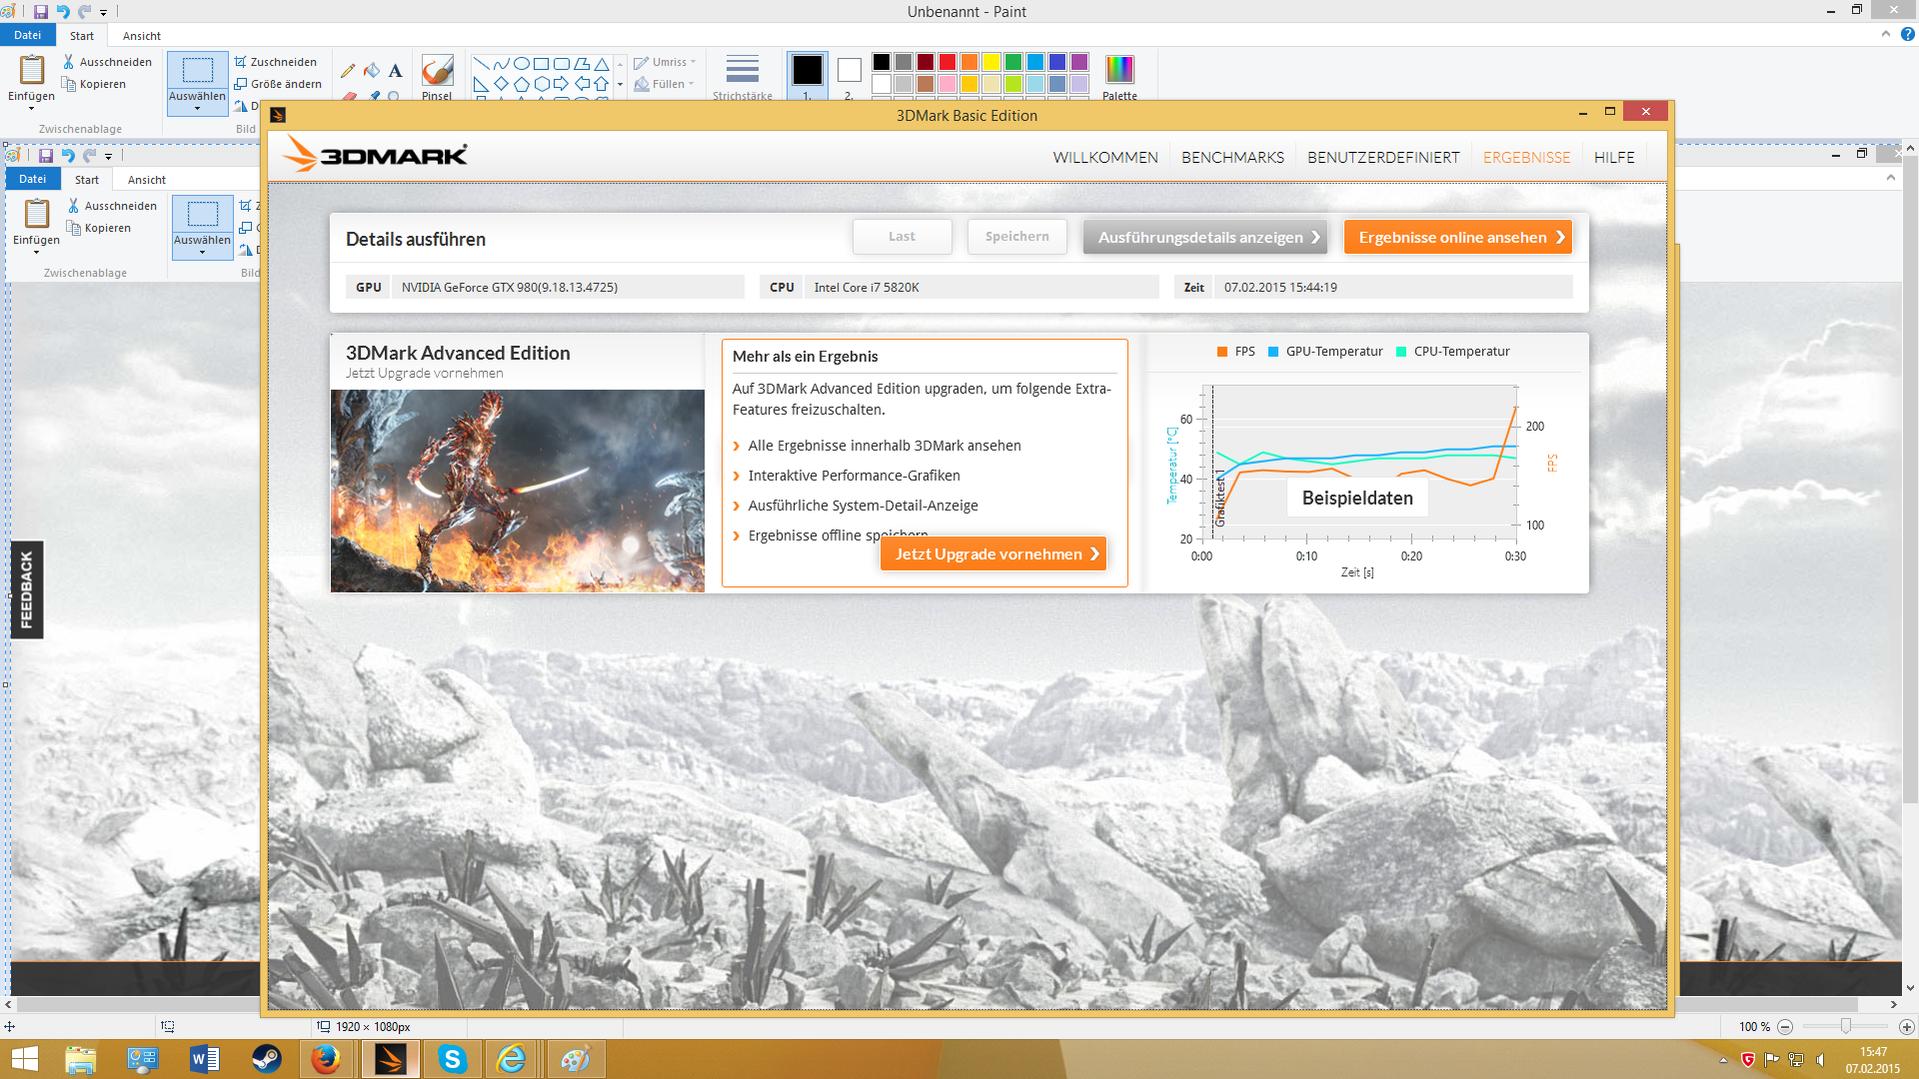Toggle the CPU-Temperatur legend entry
Image resolution: width=1919 pixels, height=1079 pixels.
pos(1453,351)
